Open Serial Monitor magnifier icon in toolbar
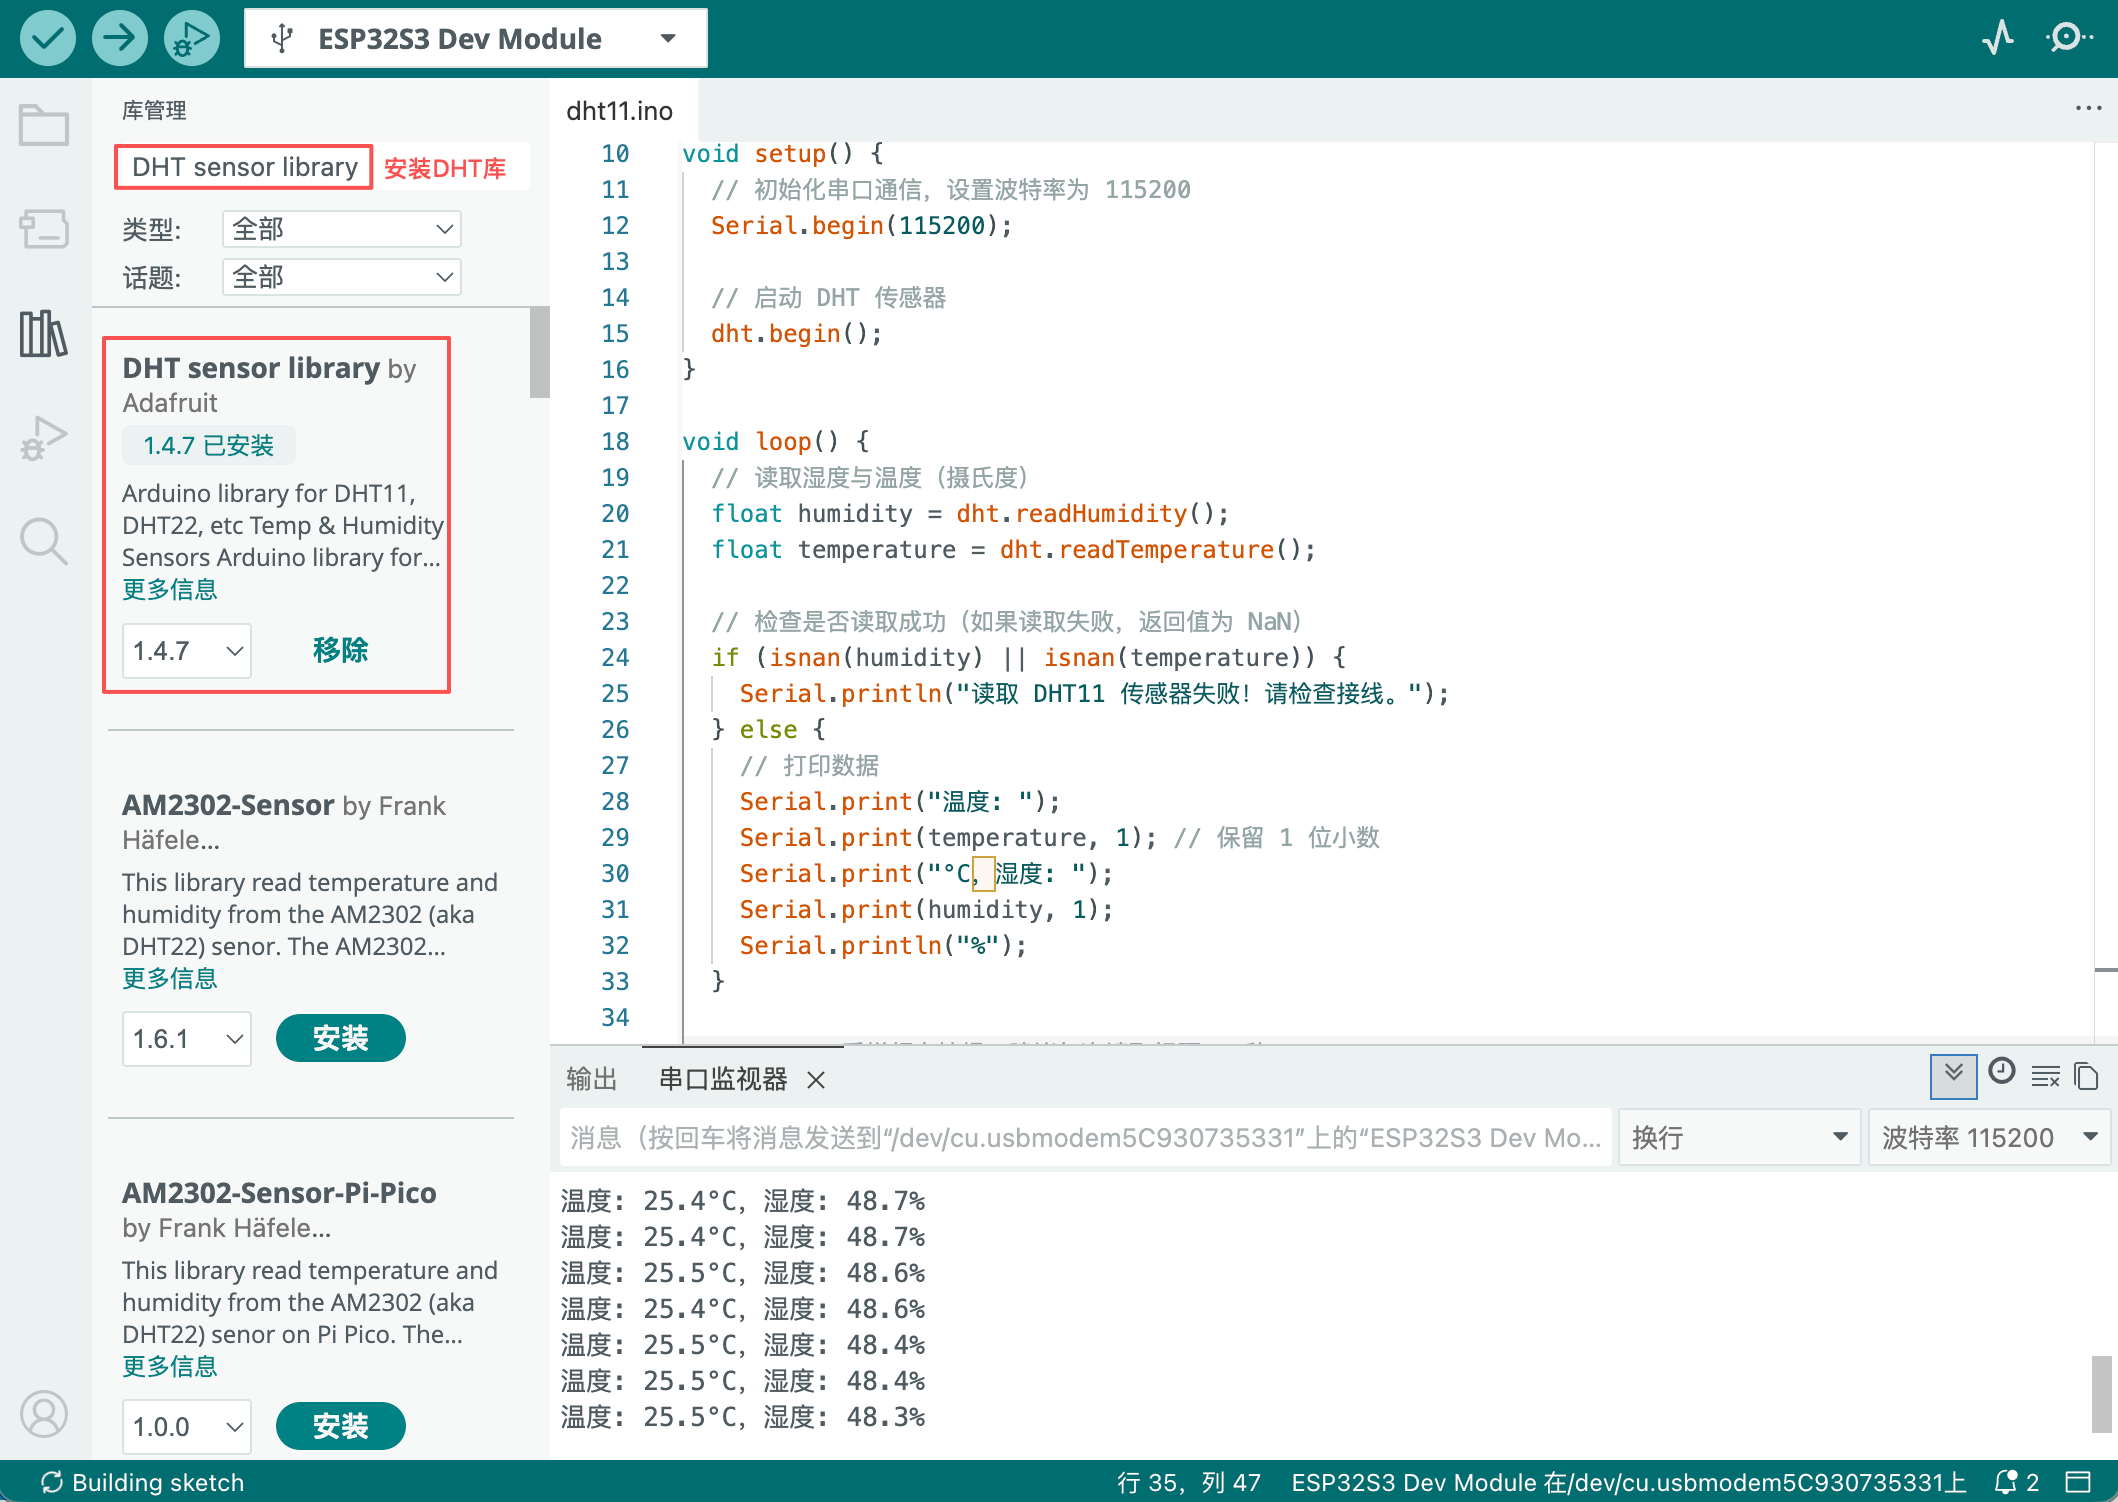Screen dimensions: 2118x1502 [2068, 38]
